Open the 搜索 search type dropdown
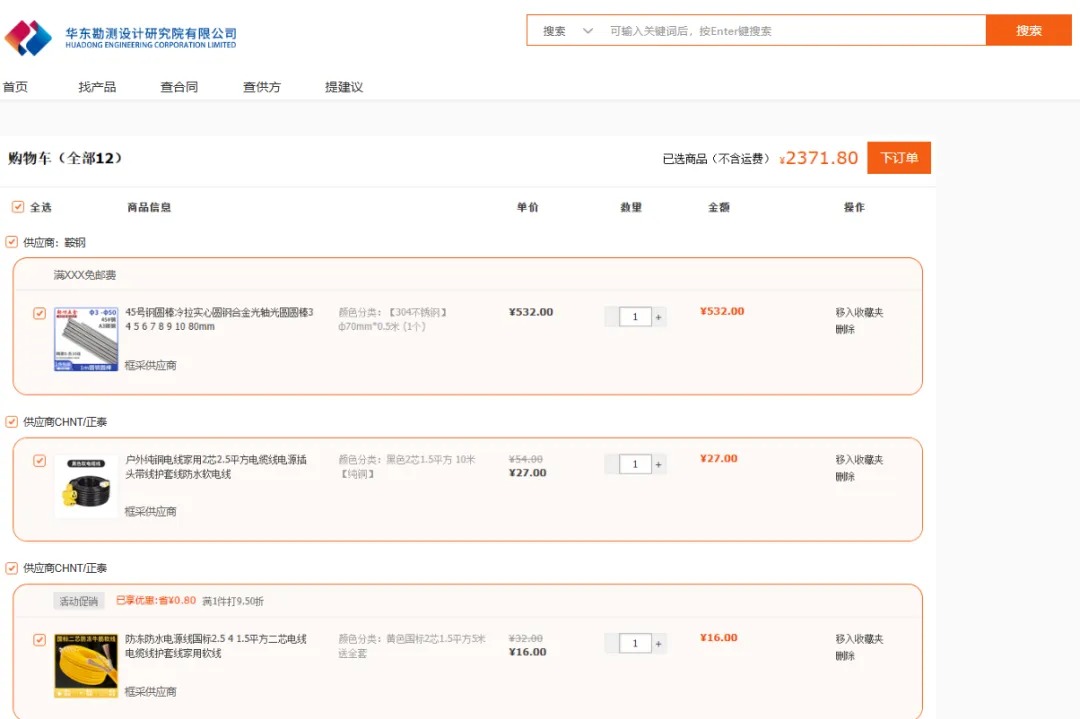The height and width of the screenshot is (719, 1080). pyautogui.click(x=568, y=31)
